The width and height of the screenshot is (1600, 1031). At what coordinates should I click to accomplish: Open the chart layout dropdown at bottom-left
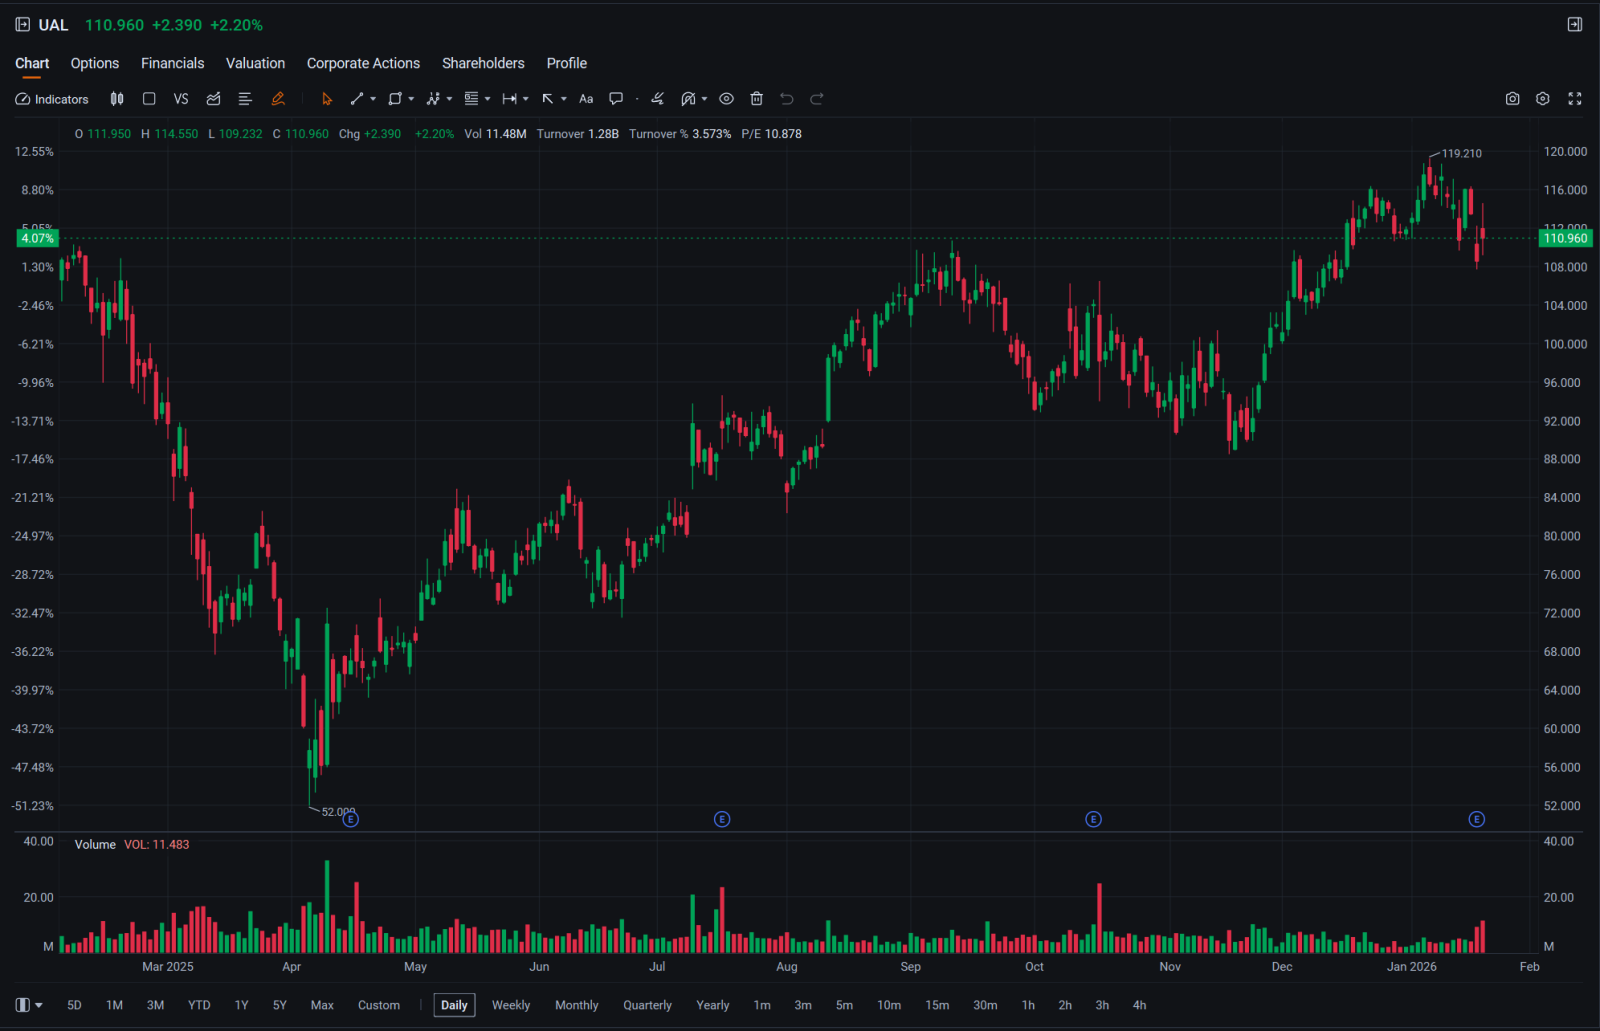(30, 1005)
